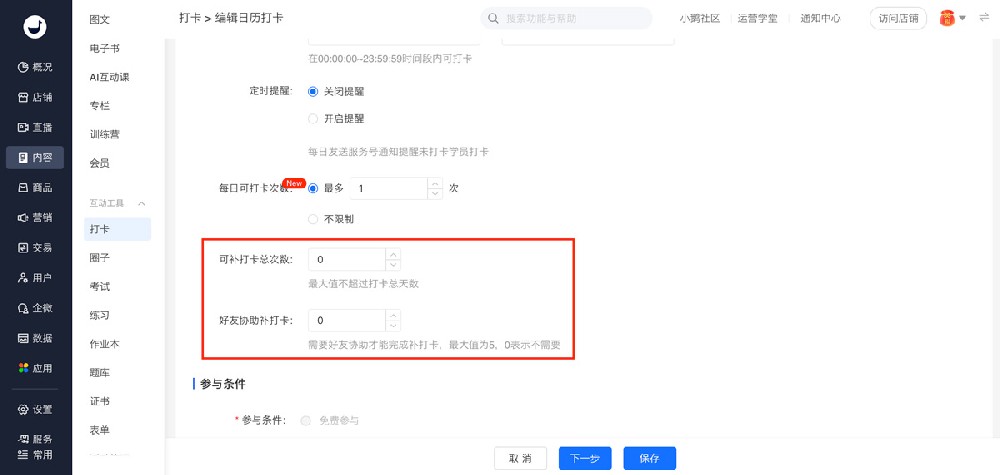Open 运营学堂 link
This screenshot has width=1000, height=475.
(x=758, y=18)
